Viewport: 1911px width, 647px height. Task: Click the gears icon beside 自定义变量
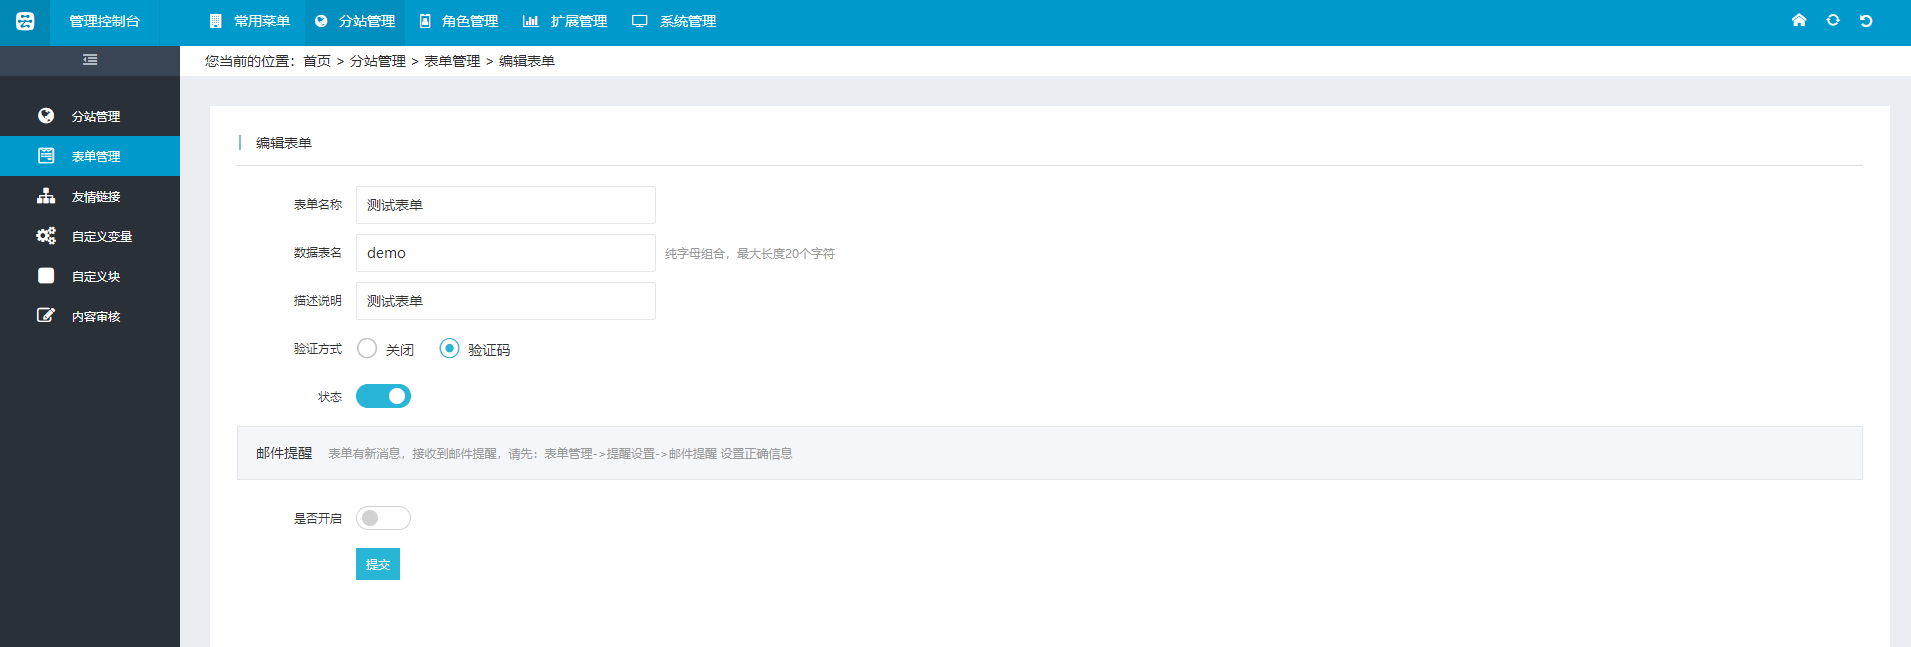point(46,236)
